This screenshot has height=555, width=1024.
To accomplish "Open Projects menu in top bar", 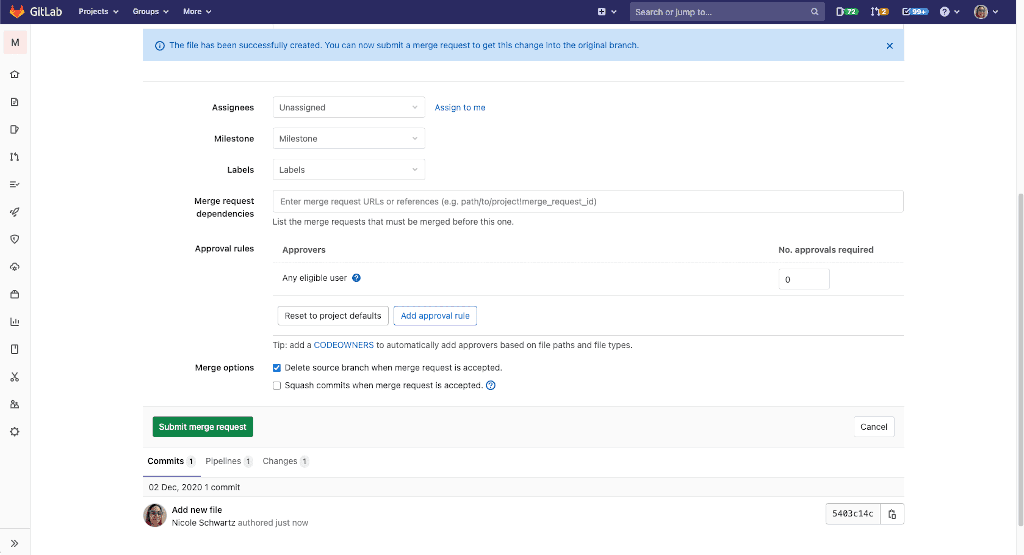I will point(99,12).
